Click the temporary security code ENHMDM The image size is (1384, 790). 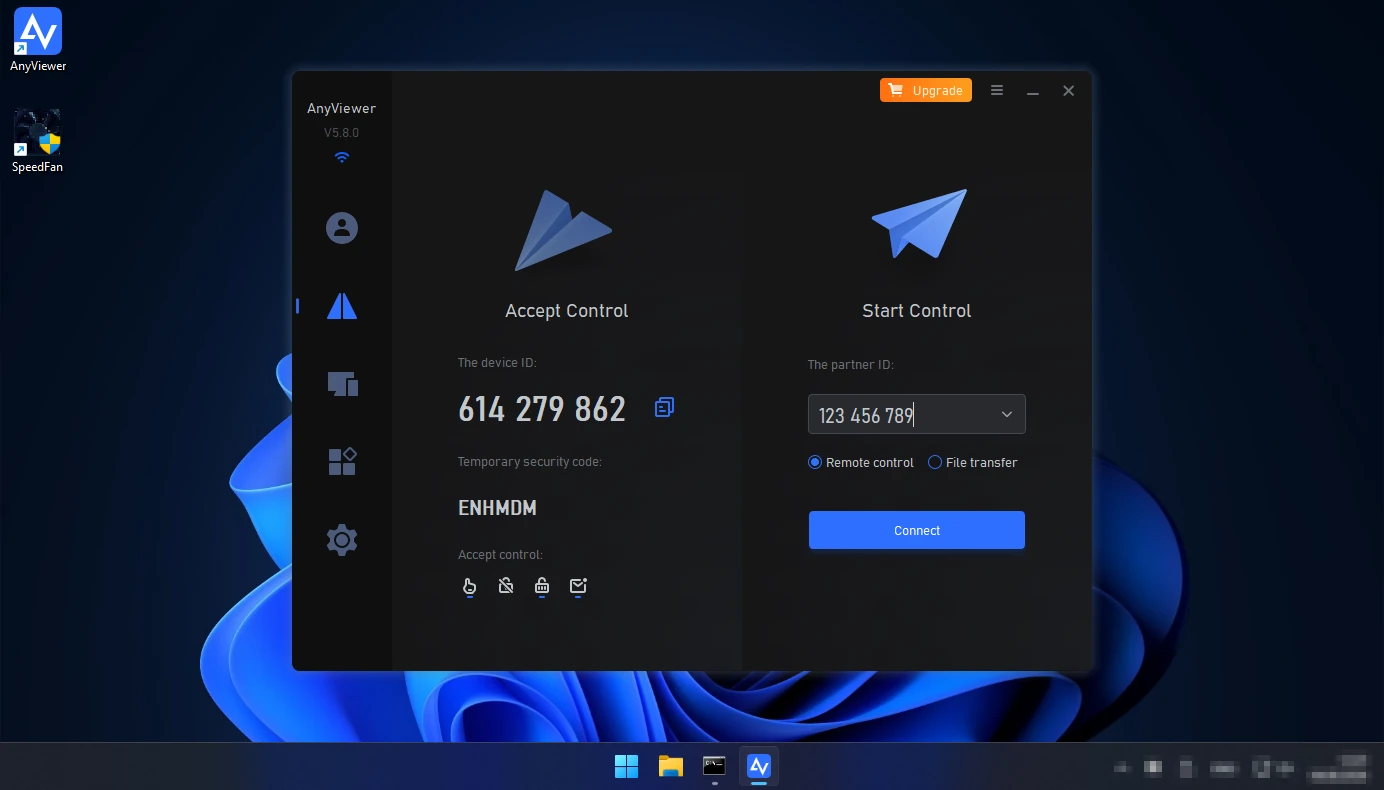(498, 508)
